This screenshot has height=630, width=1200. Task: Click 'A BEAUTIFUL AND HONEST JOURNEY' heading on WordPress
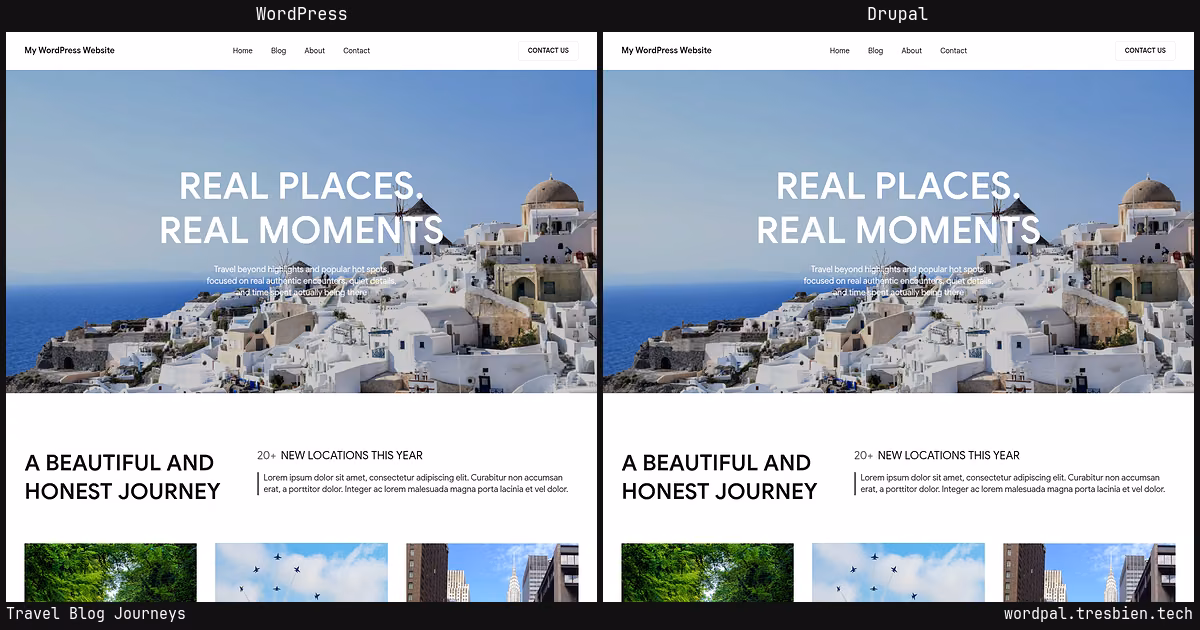(122, 477)
